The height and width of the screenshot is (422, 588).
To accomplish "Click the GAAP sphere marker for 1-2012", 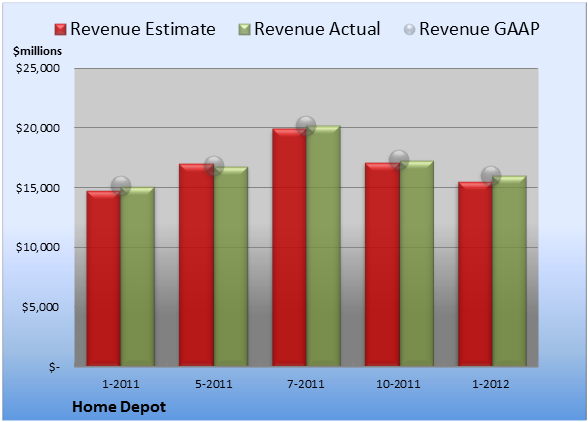I will click(x=491, y=175).
